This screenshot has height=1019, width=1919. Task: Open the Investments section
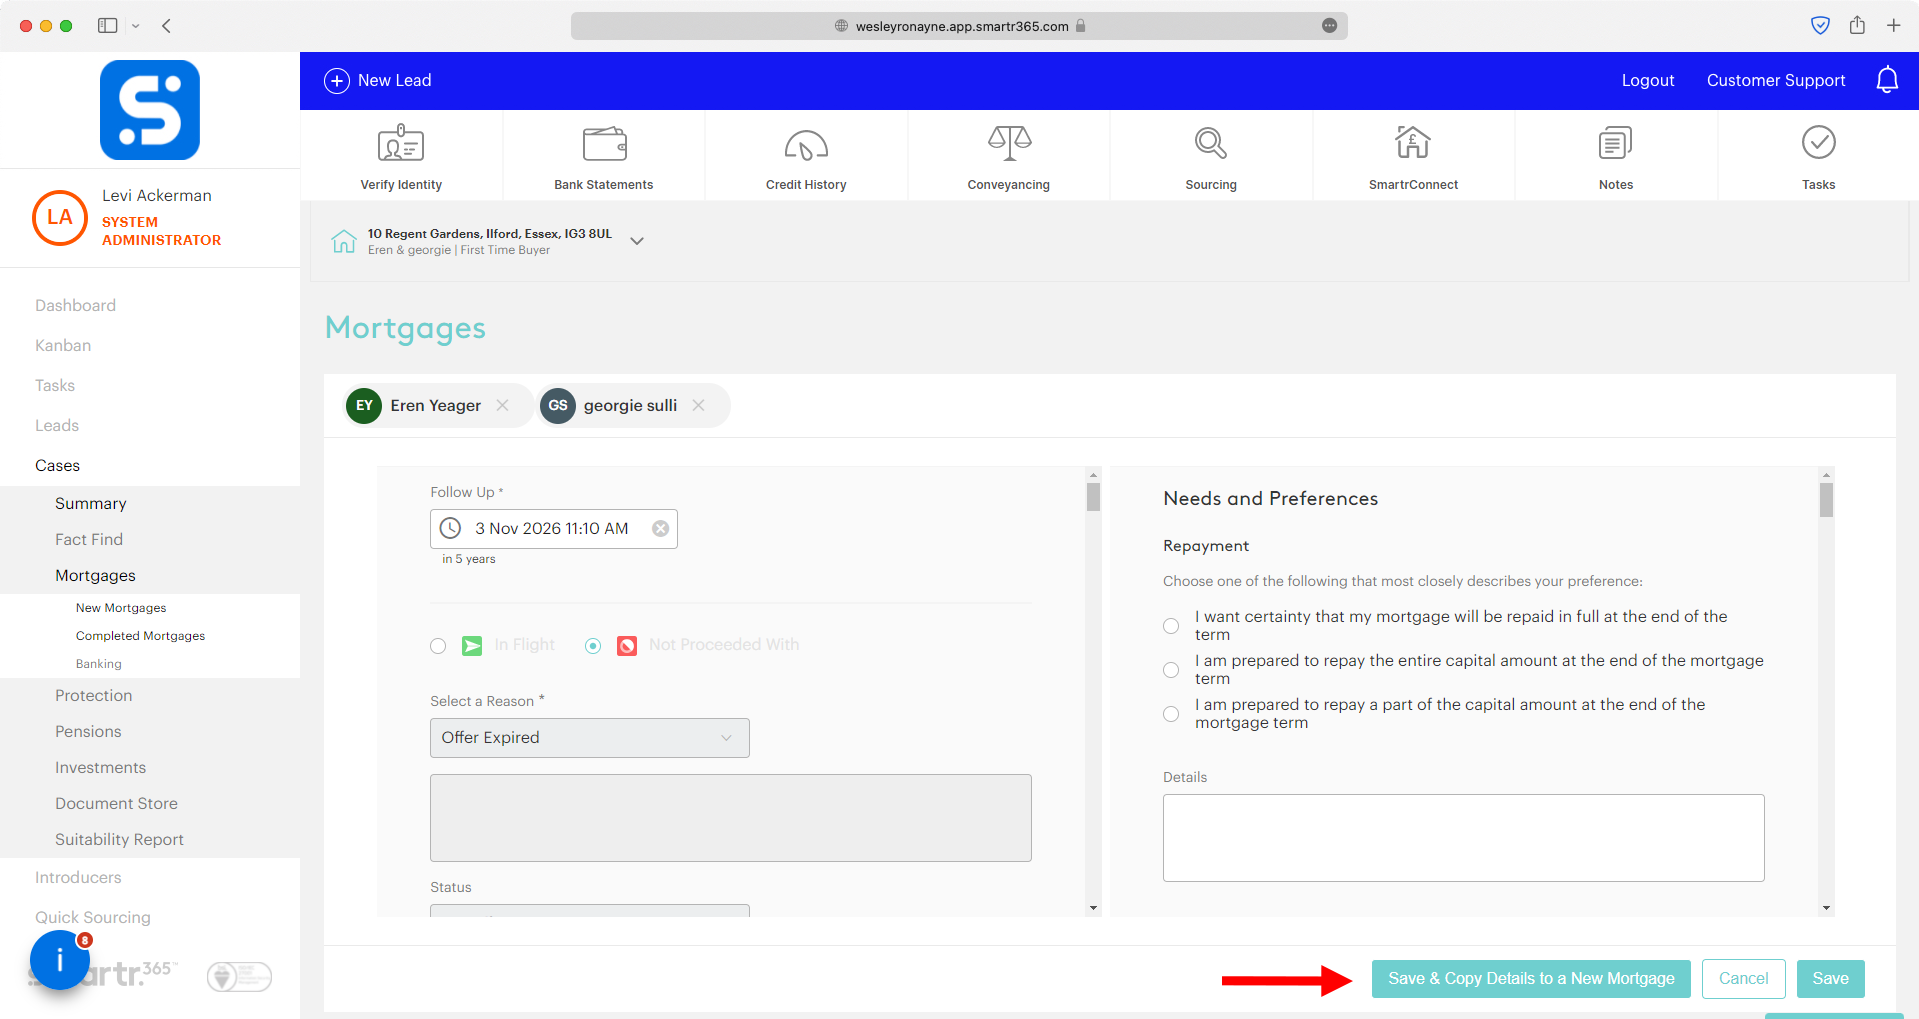(100, 768)
